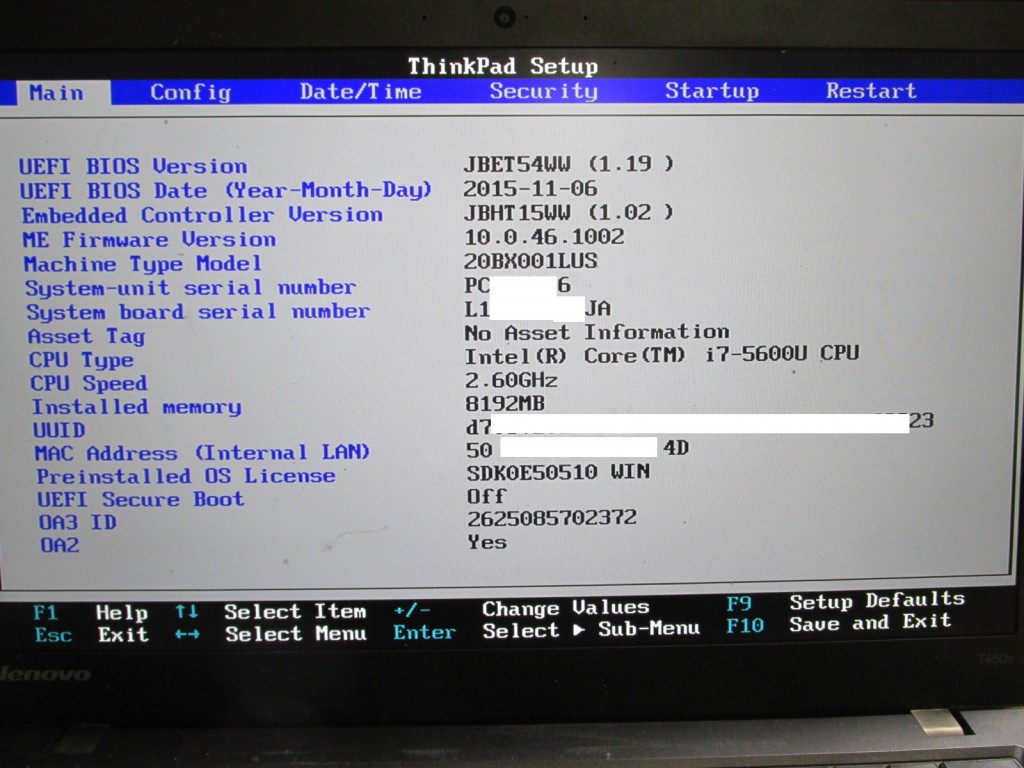
Task: Click the up/down arrows Select Item icon
Action: coord(186,612)
